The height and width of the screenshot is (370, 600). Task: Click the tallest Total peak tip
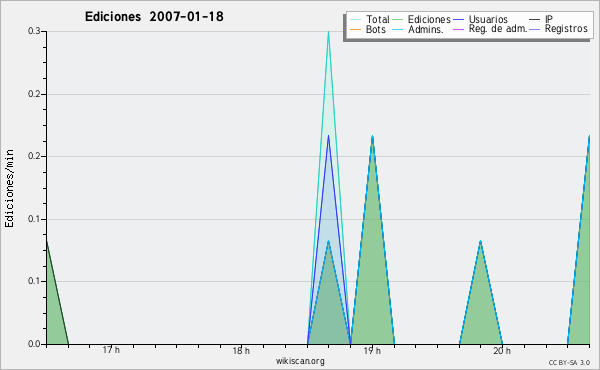(x=328, y=32)
